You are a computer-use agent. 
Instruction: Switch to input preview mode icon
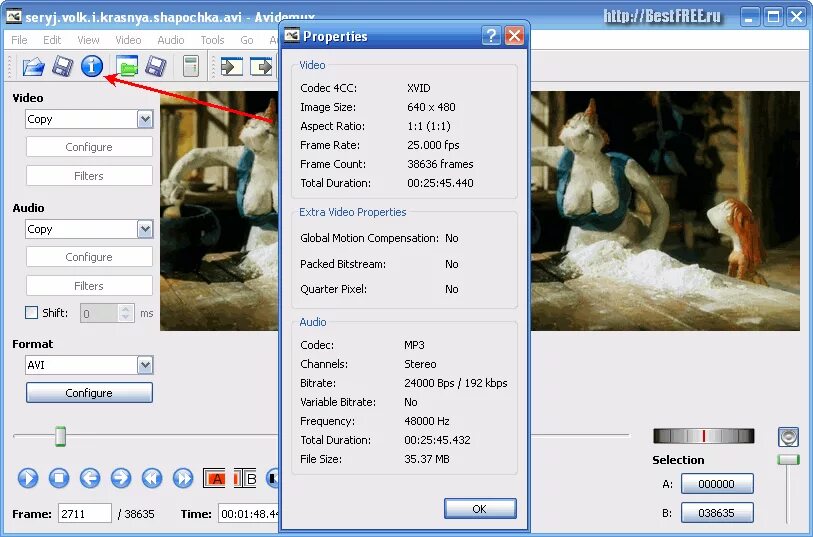232,66
